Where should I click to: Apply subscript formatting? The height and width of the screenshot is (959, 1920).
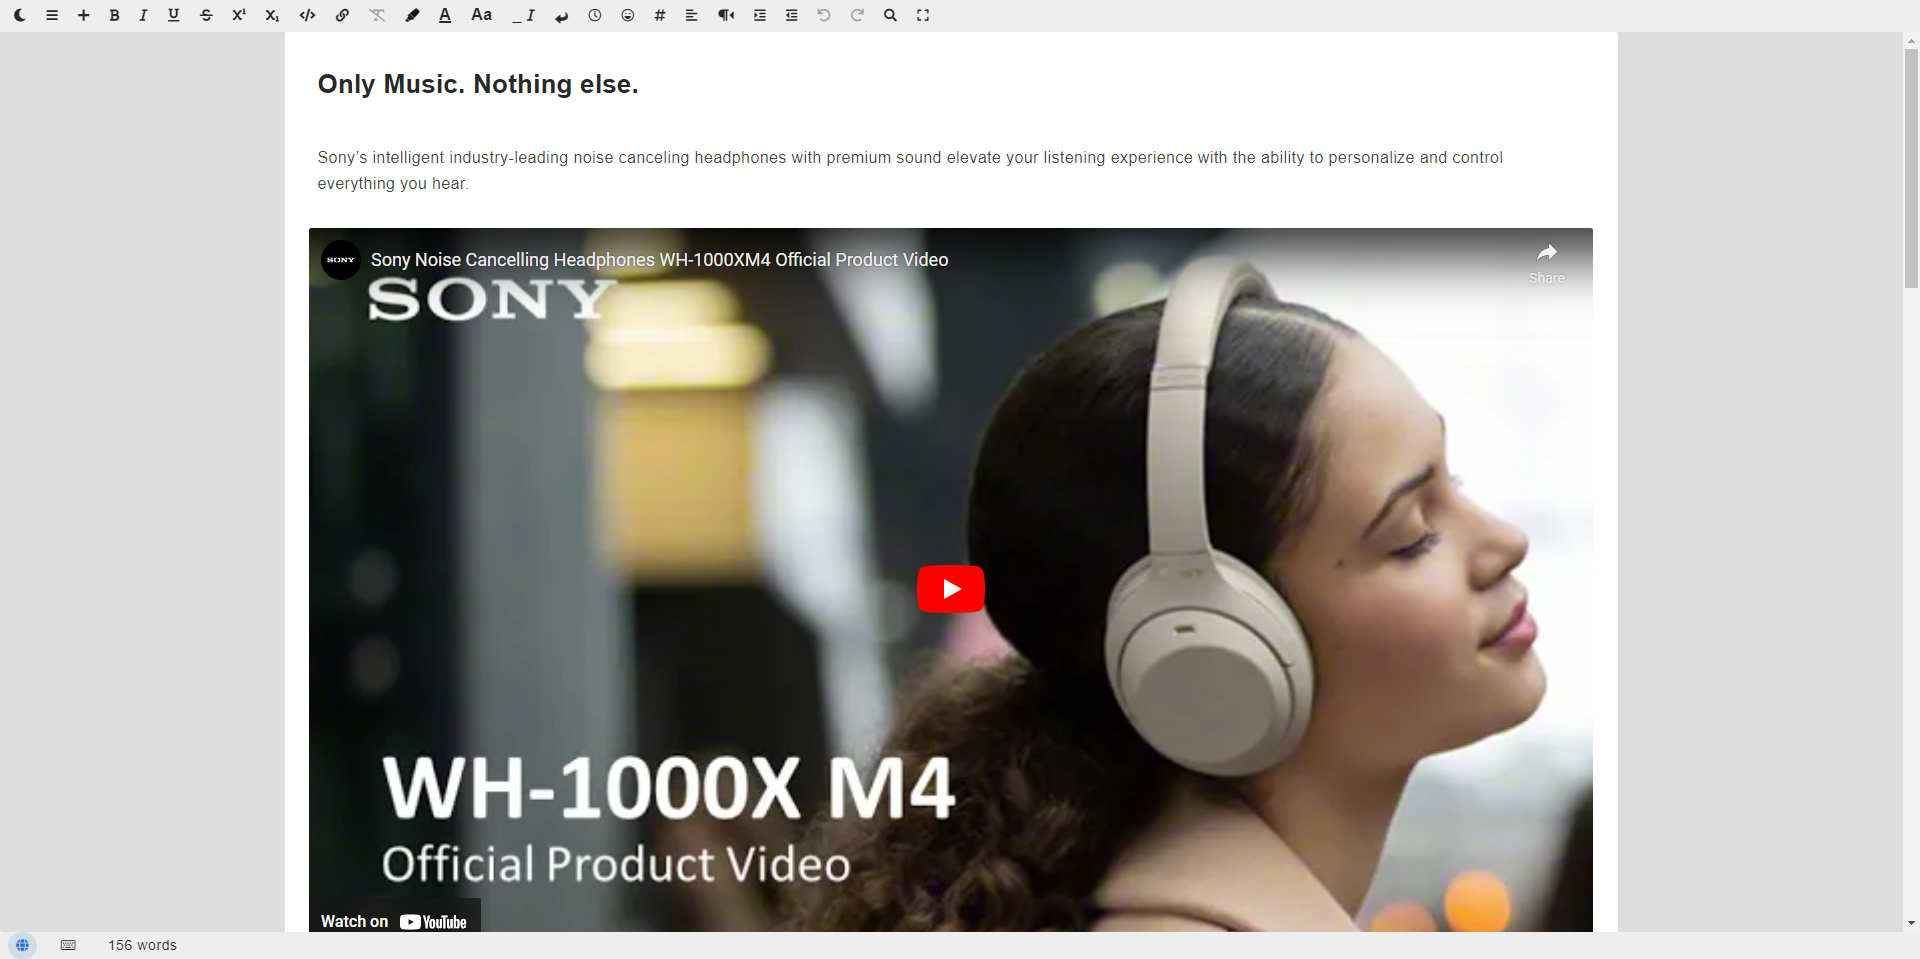(272, 15)
